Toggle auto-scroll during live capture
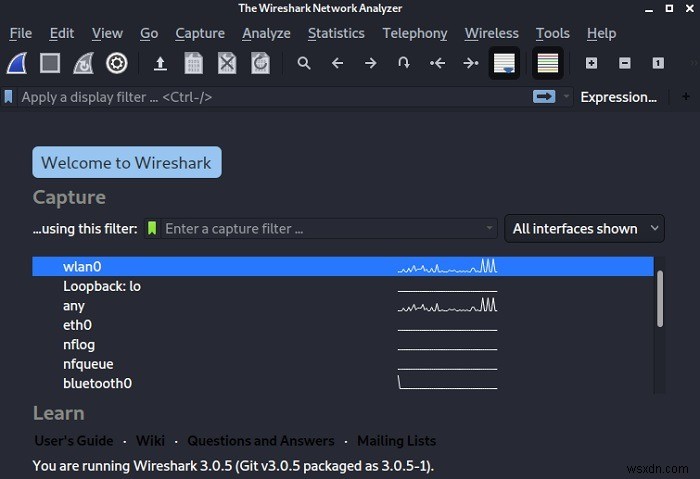700x479 pixels. coord(504,63)
